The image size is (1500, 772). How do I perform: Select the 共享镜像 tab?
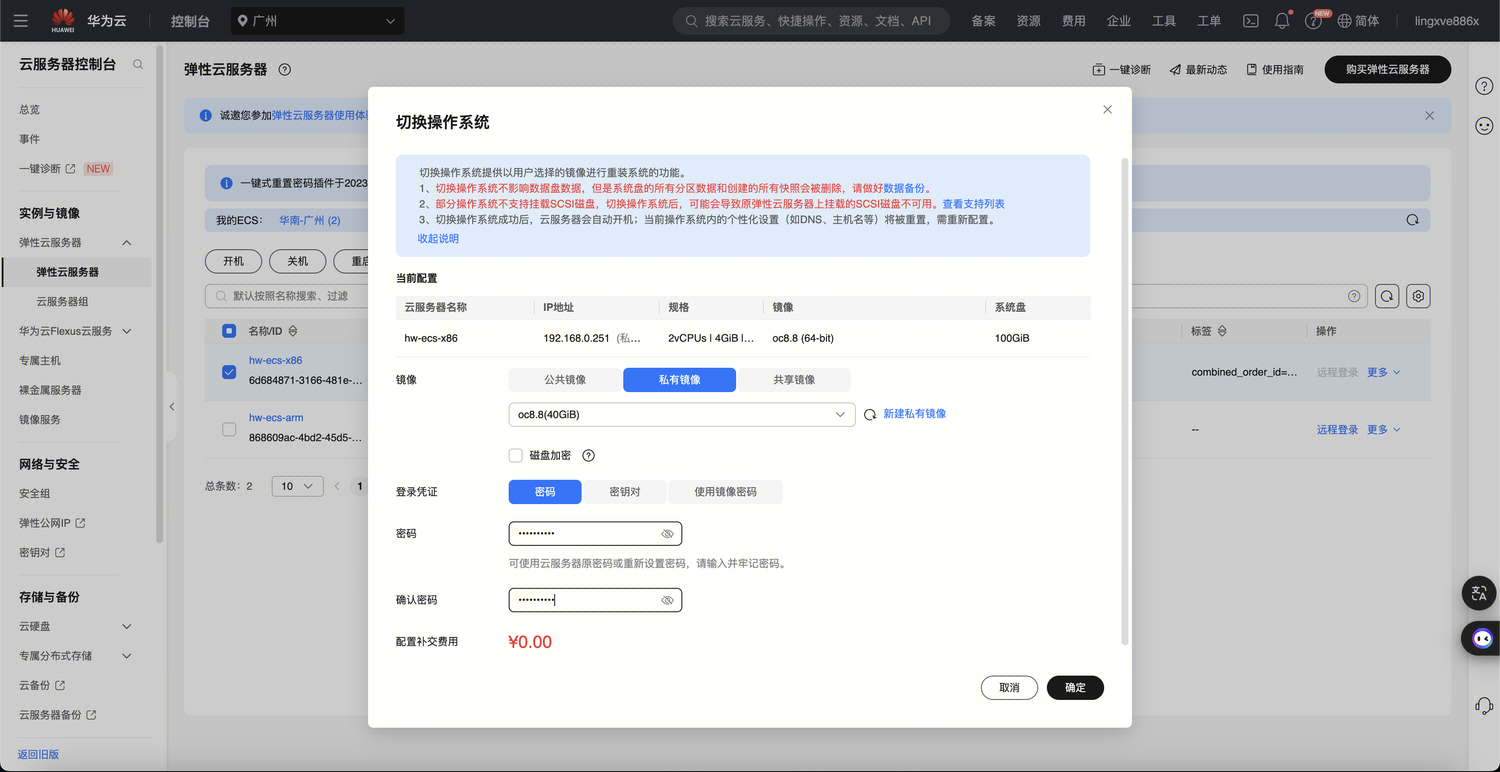(794, 380)
